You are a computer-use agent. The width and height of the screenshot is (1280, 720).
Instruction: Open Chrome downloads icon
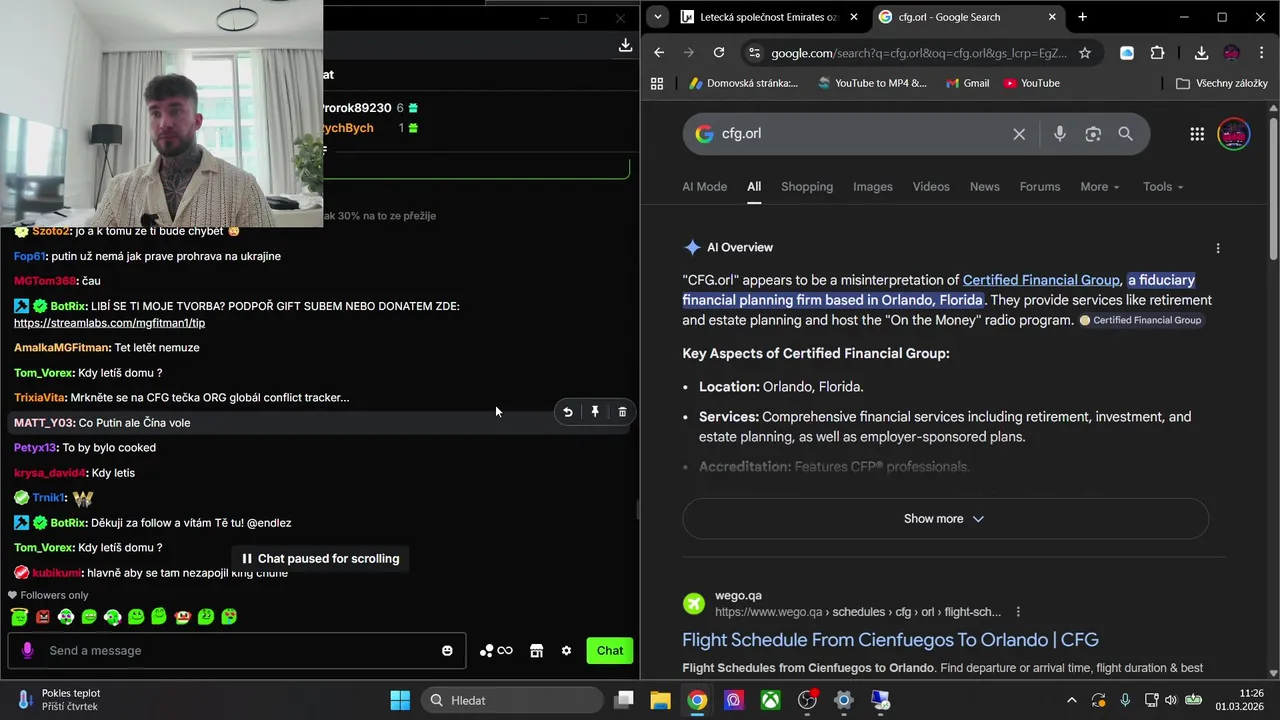pyautogui.click(x=1201, y=53)
